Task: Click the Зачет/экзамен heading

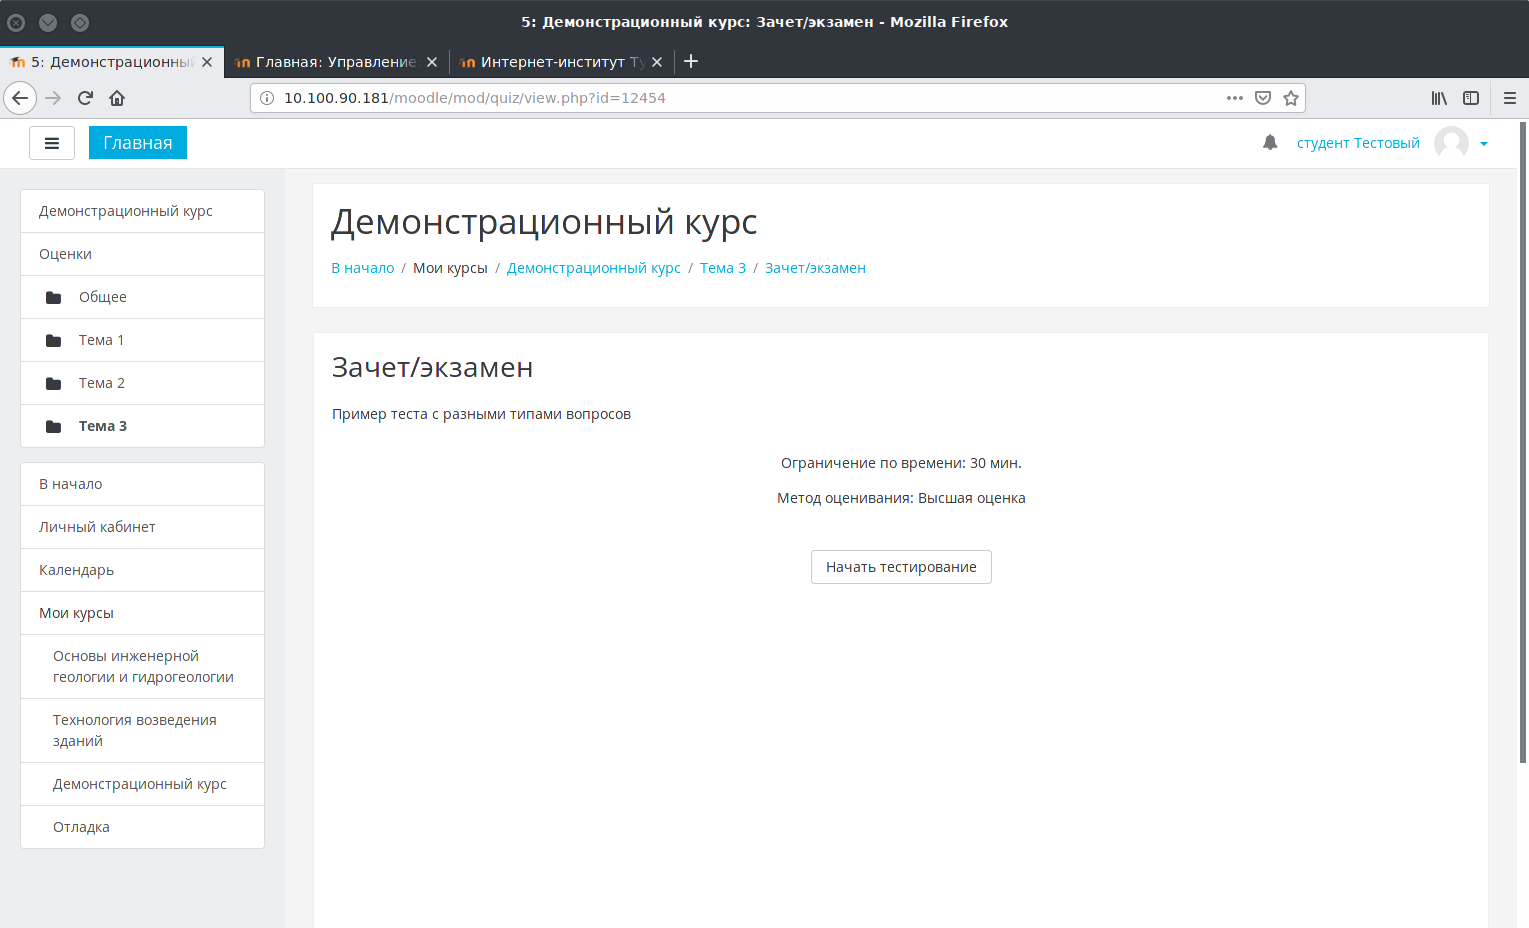Action: point(432,368)
